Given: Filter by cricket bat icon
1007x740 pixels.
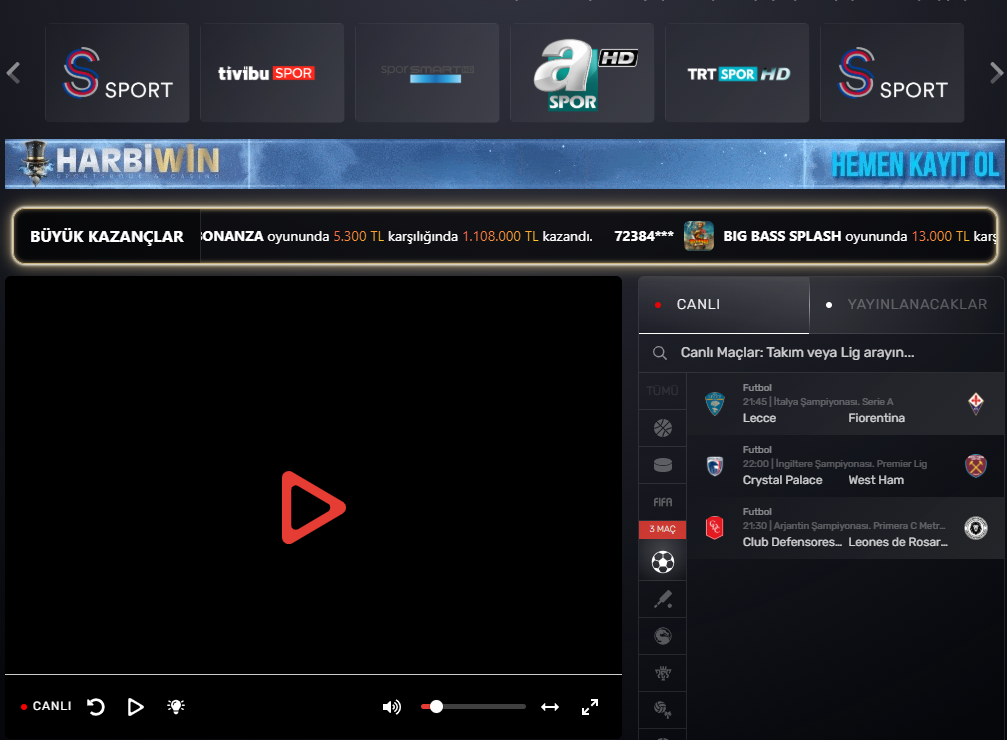Looking at the screenshot, I should click(663, 599).
